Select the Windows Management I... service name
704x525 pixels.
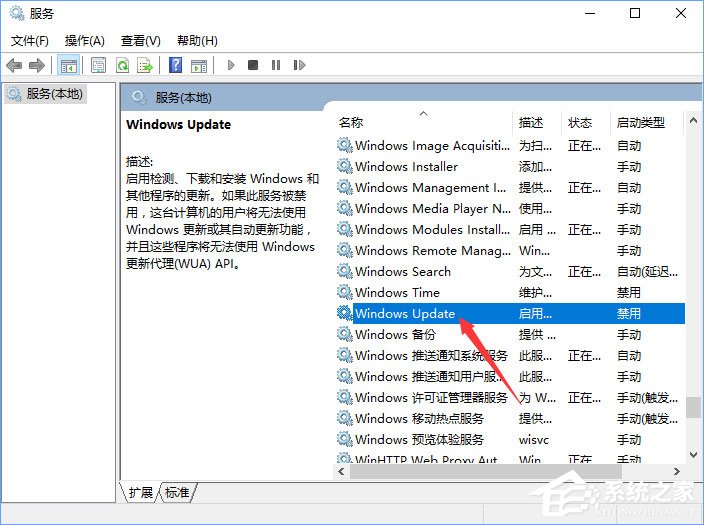[431, 188]
